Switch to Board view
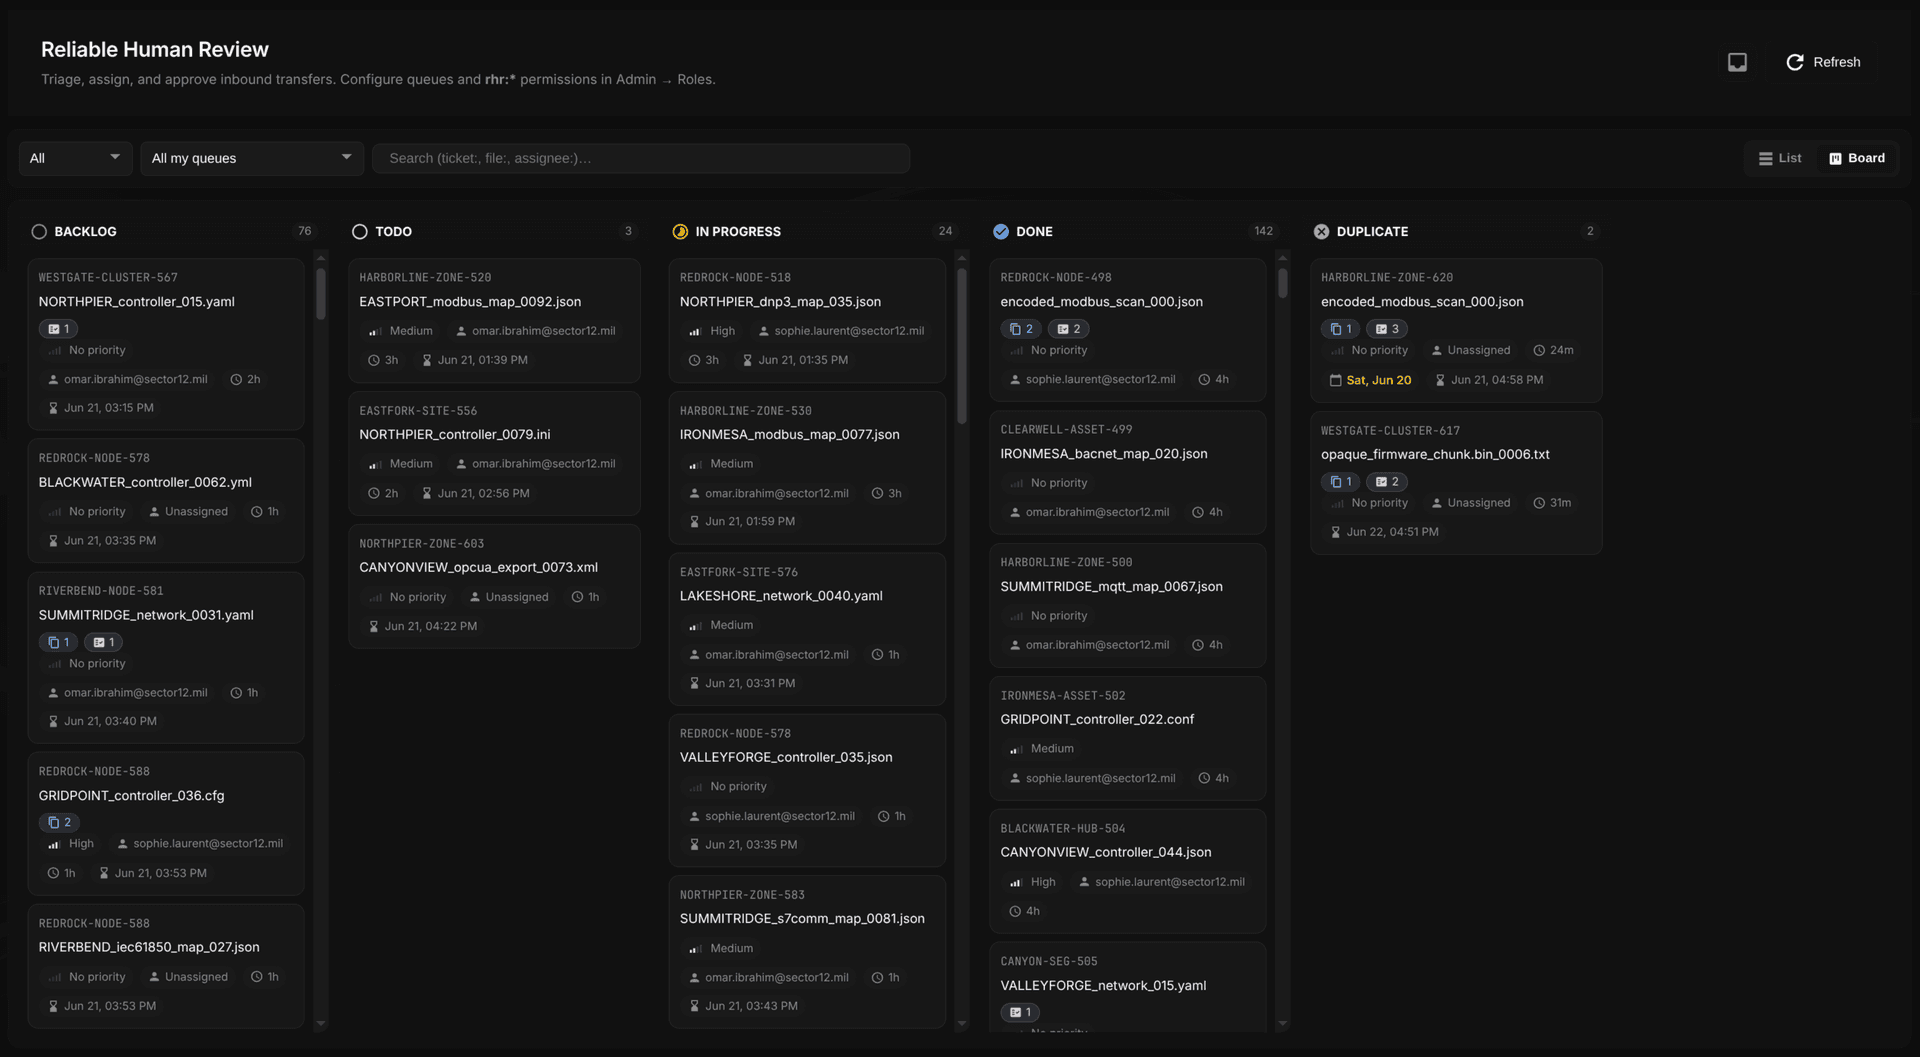This screenshot has width=1920, height=1057. coord(1857,158)
